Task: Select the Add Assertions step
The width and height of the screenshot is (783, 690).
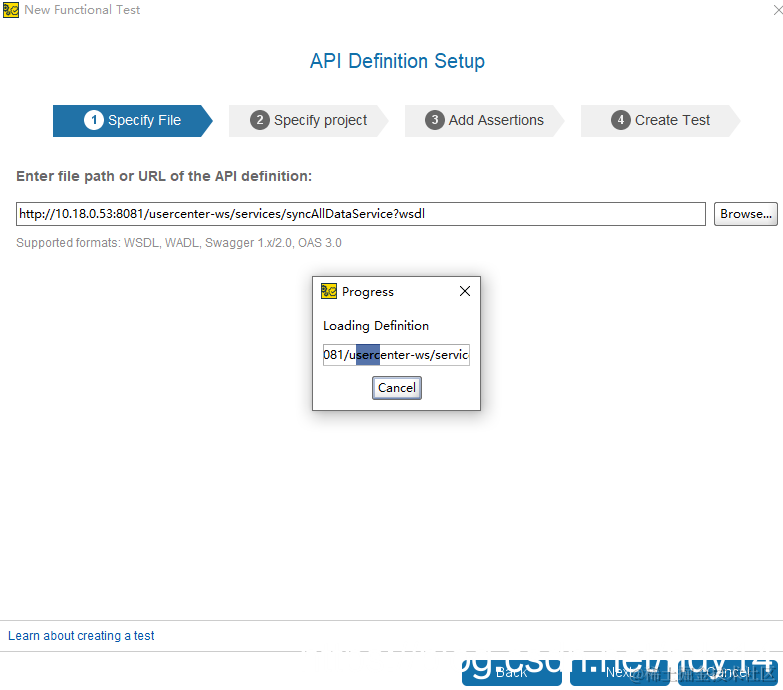Action: click(484, 121)
